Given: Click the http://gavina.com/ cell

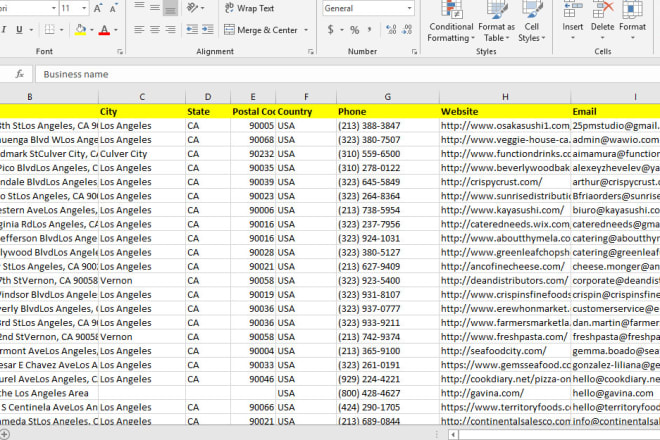Looking at the screenshot, I should (x=505, y=393).
